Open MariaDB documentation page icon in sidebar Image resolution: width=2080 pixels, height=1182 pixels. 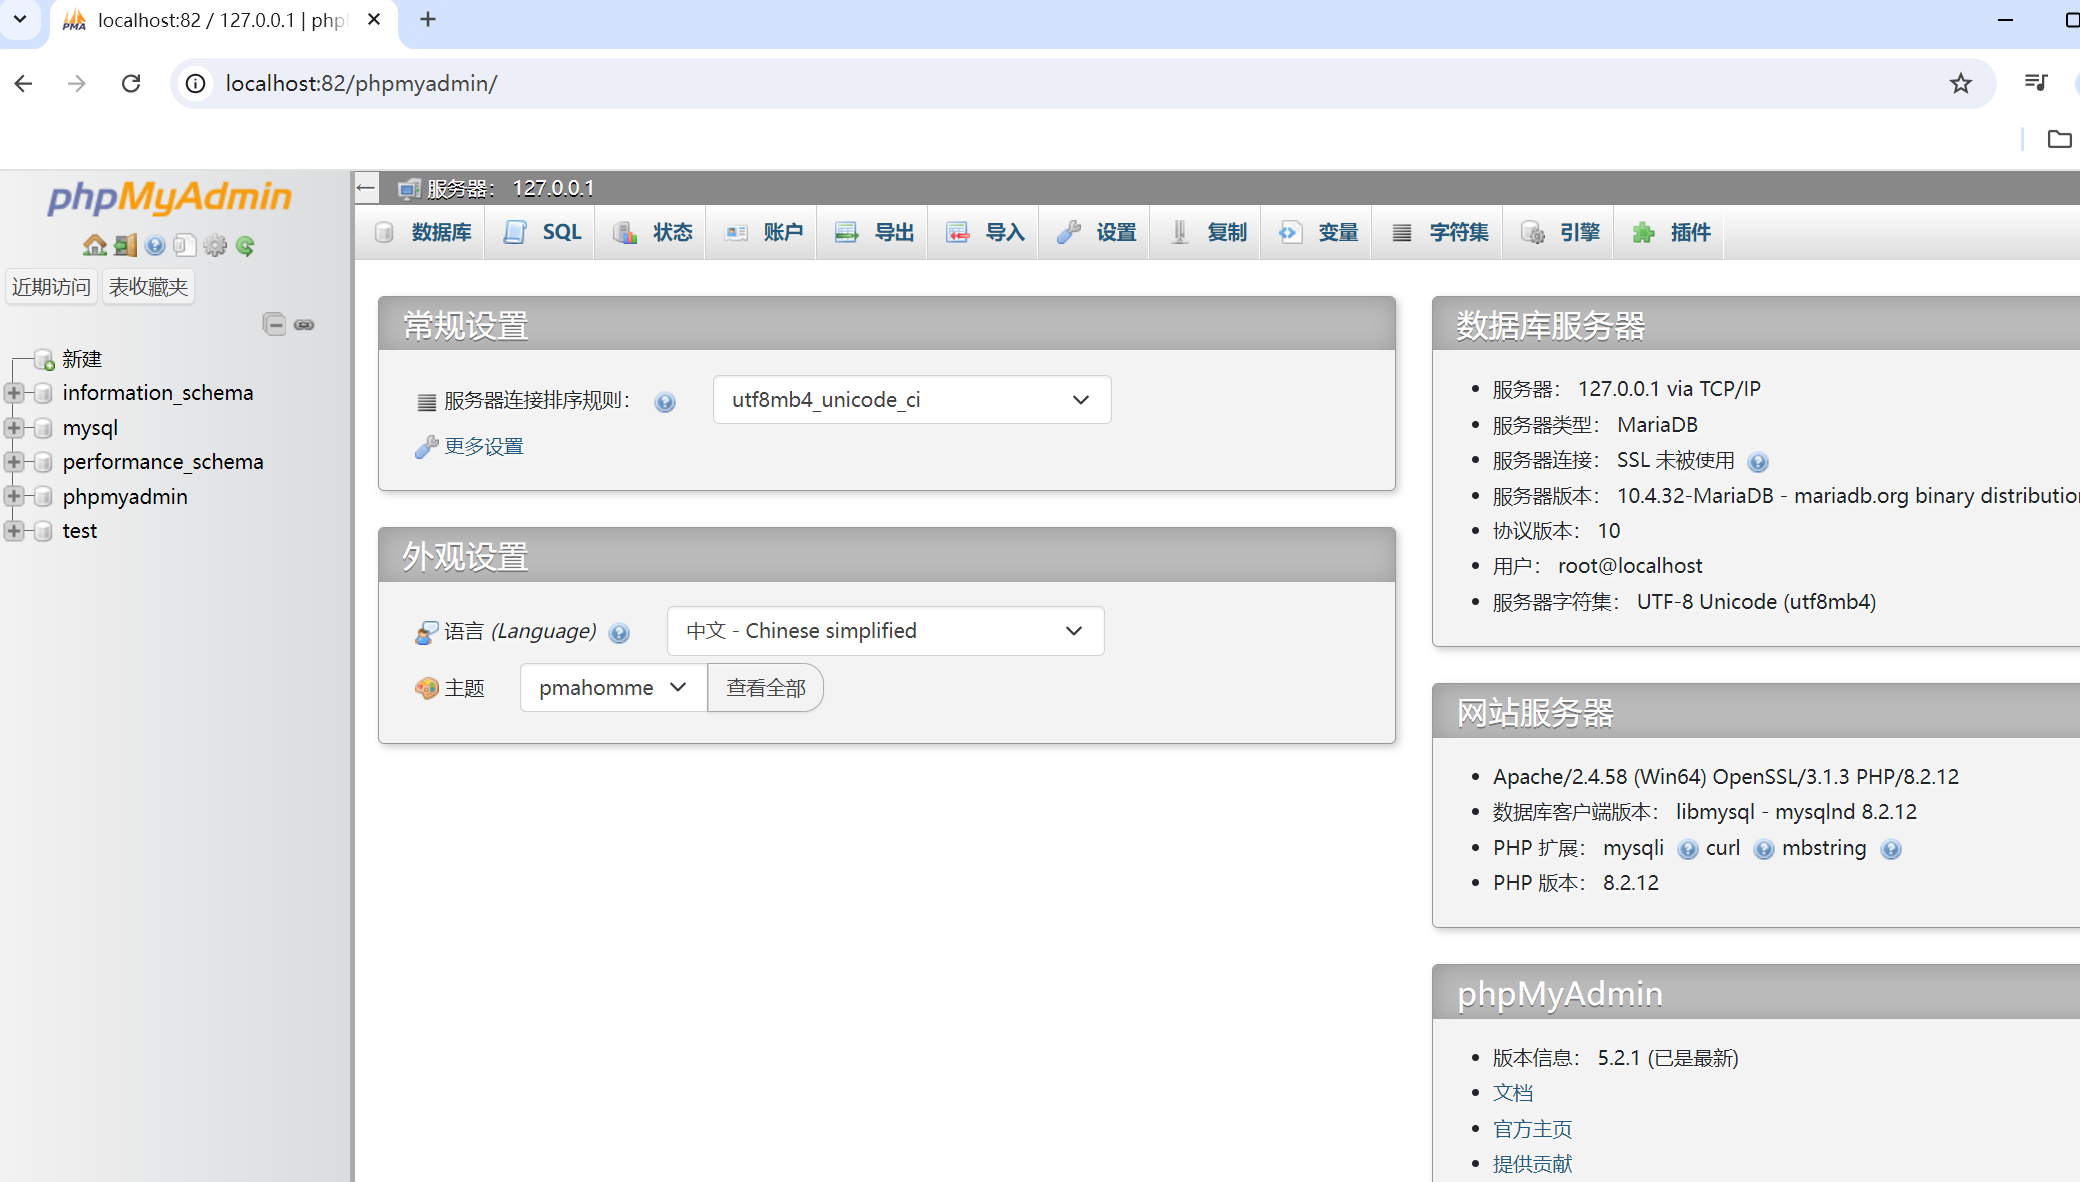(x=185, y=245)
